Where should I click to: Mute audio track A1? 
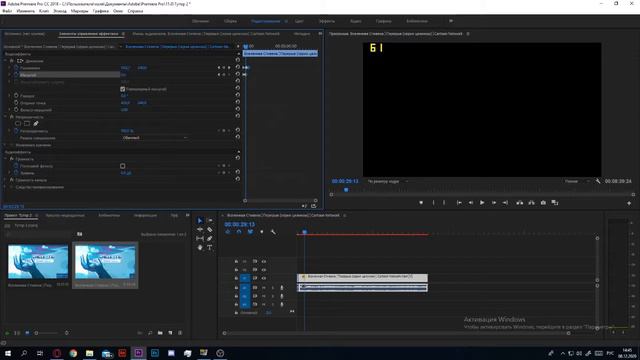[x=264, y=288]
